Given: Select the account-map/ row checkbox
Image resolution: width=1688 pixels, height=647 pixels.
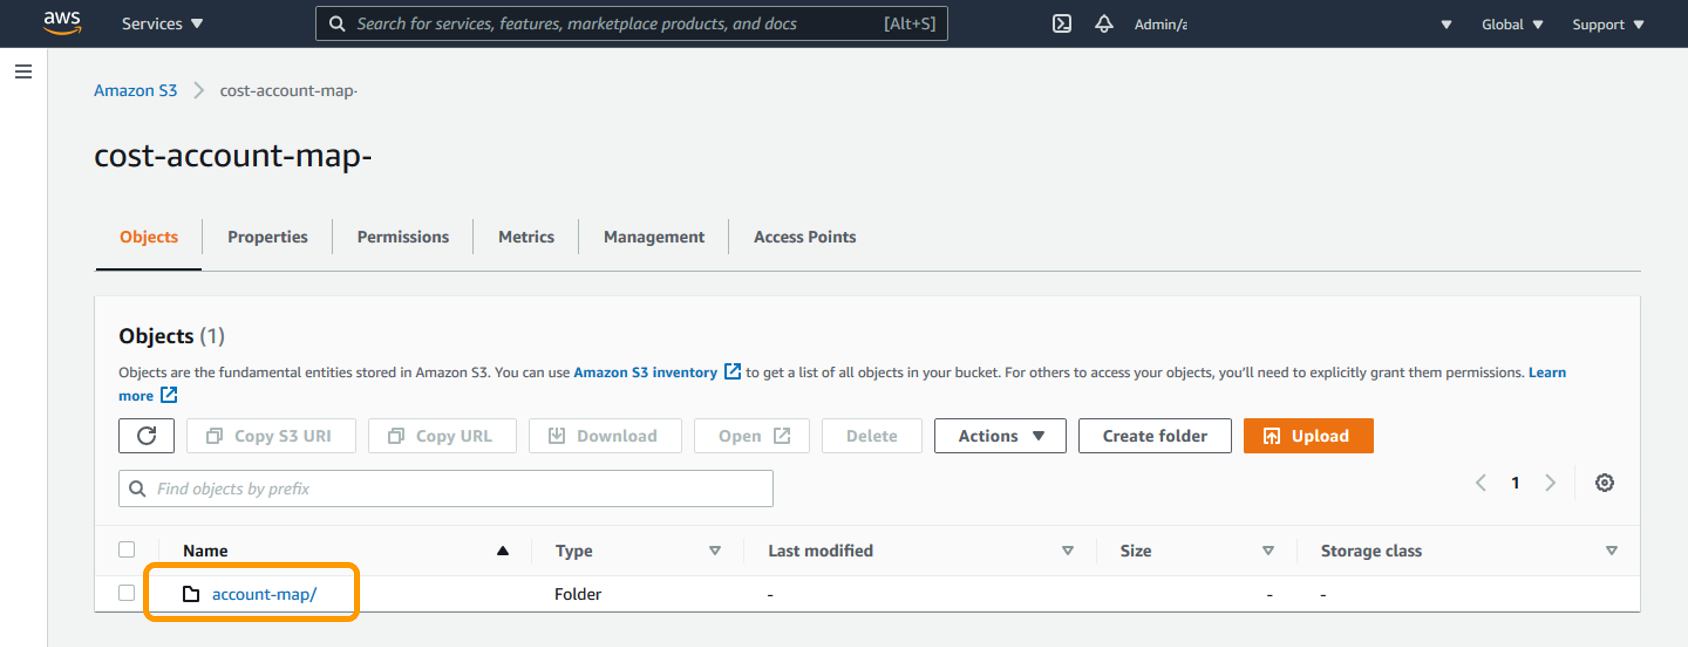Looking at the screenshot, I should click(127, 592).
